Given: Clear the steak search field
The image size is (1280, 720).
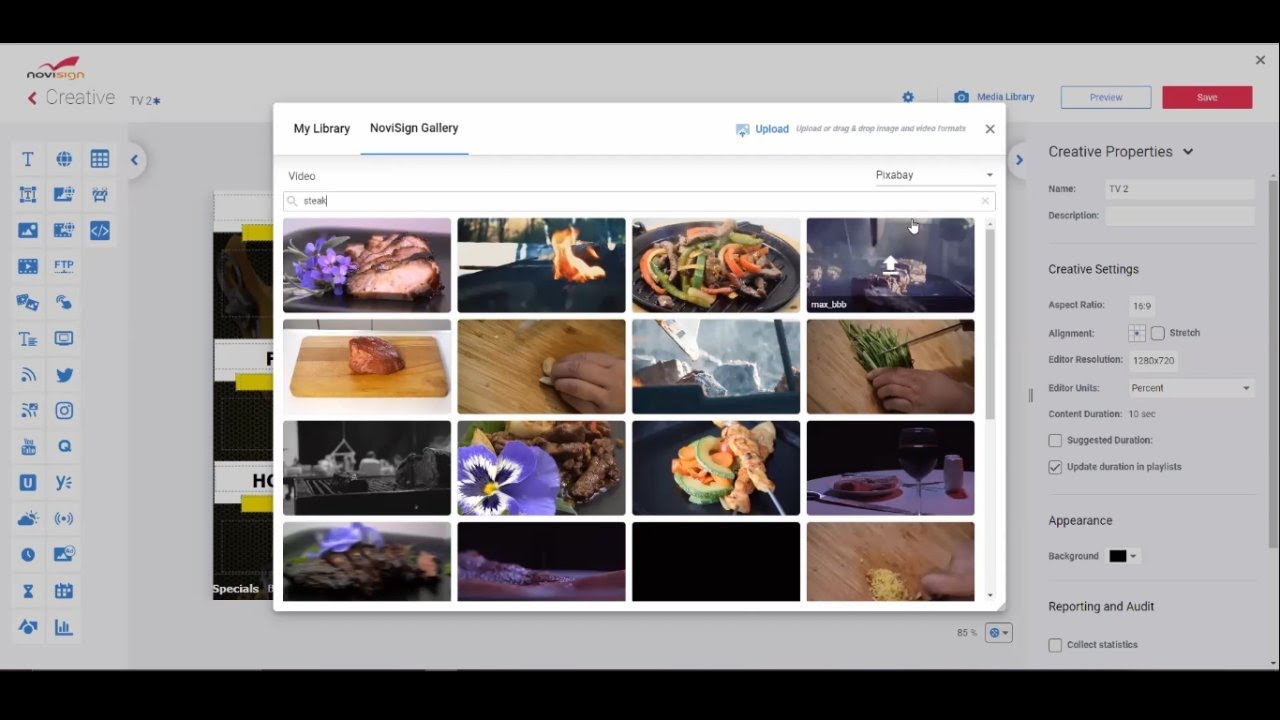Looking at the screenshot, I should point(985,201).
